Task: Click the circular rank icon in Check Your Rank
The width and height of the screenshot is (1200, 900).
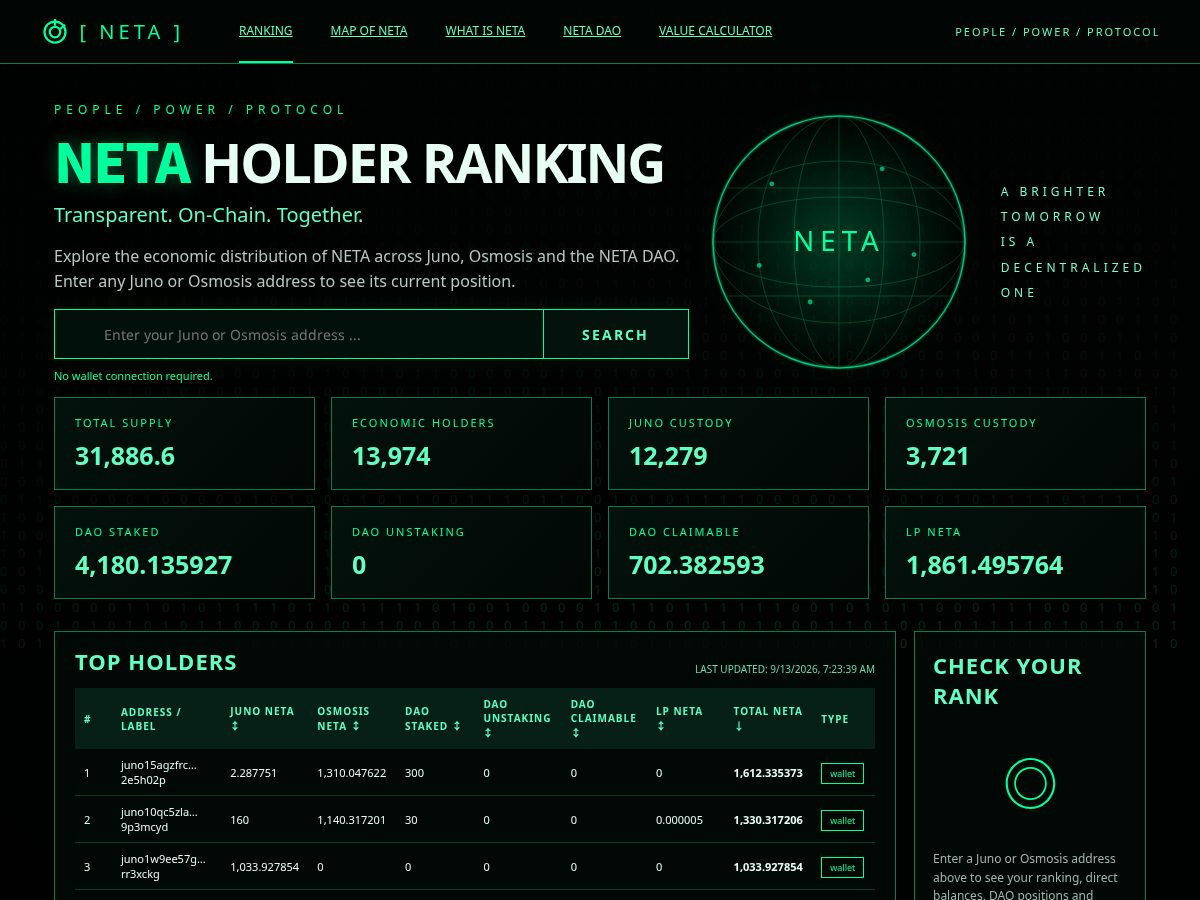Action: [1030, 783]
